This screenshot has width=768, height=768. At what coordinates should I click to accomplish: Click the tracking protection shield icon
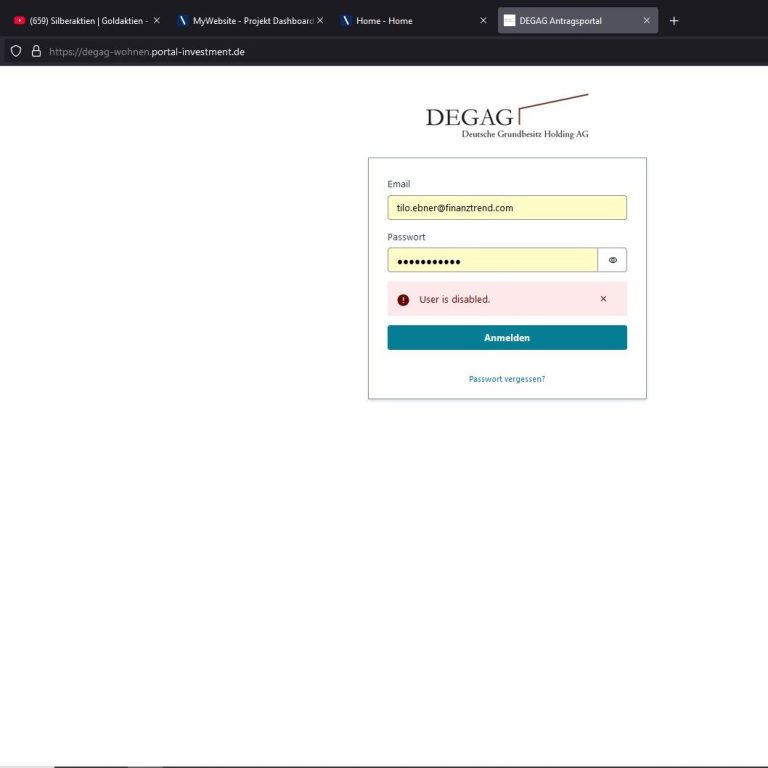point(16,51)
